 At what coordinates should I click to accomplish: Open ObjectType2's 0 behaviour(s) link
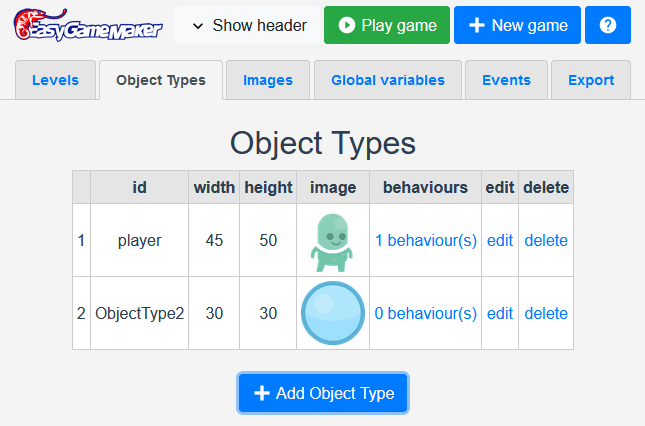tap(426, 314)
